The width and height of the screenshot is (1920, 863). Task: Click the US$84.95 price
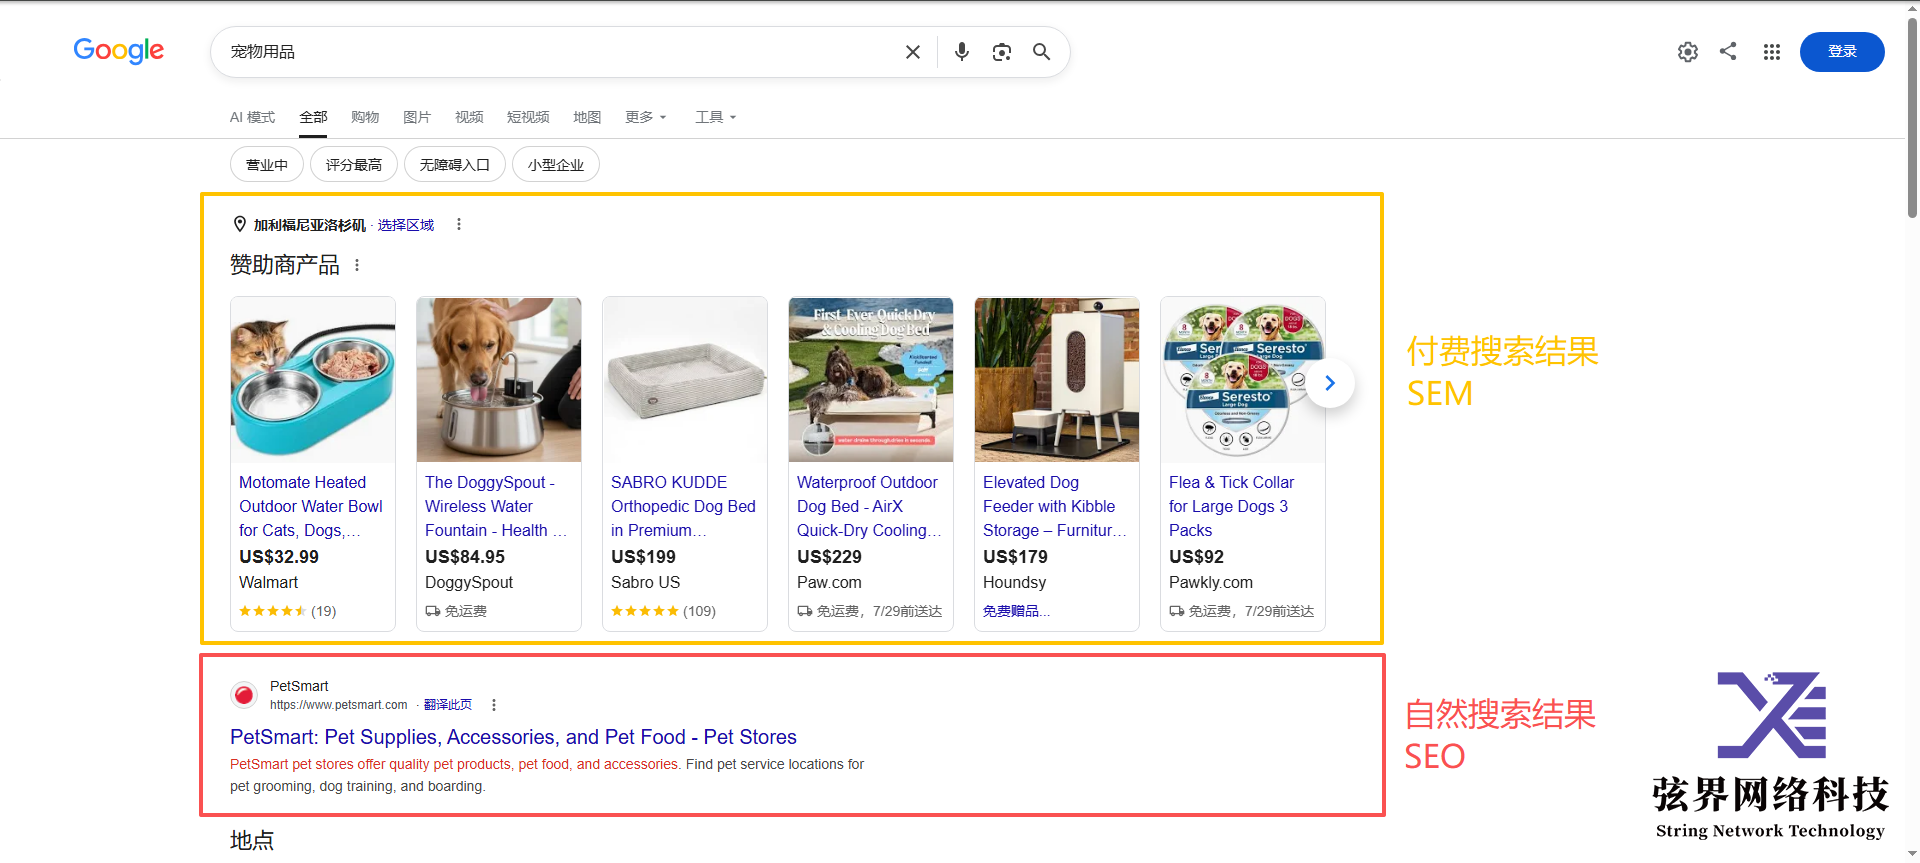[465, 557]
